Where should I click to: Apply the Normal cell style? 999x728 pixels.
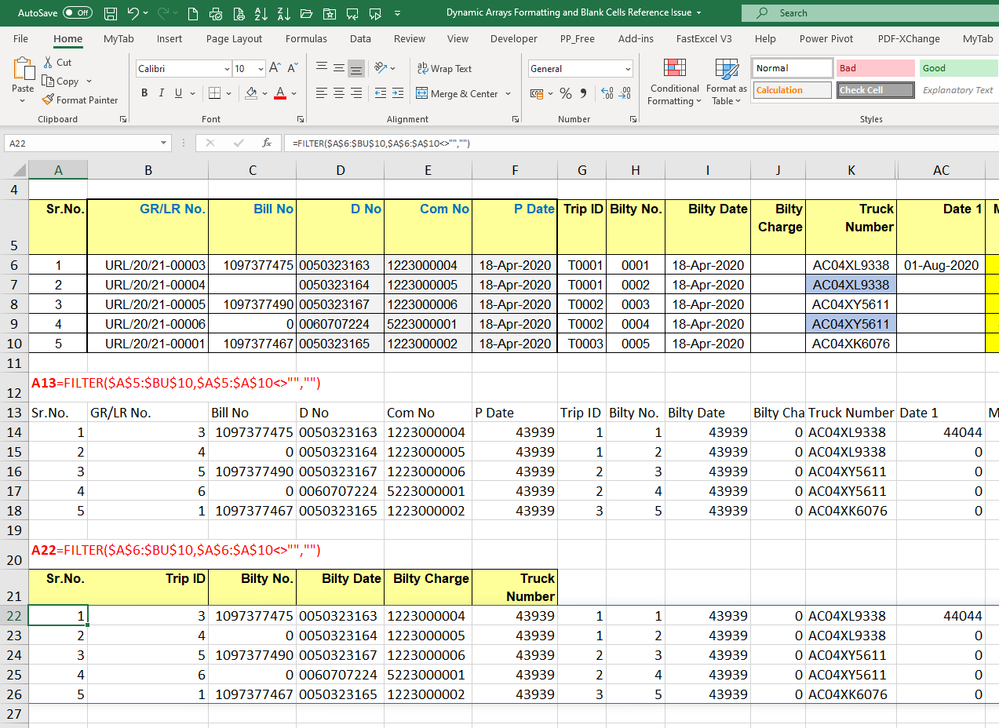(x=792, y=68)
